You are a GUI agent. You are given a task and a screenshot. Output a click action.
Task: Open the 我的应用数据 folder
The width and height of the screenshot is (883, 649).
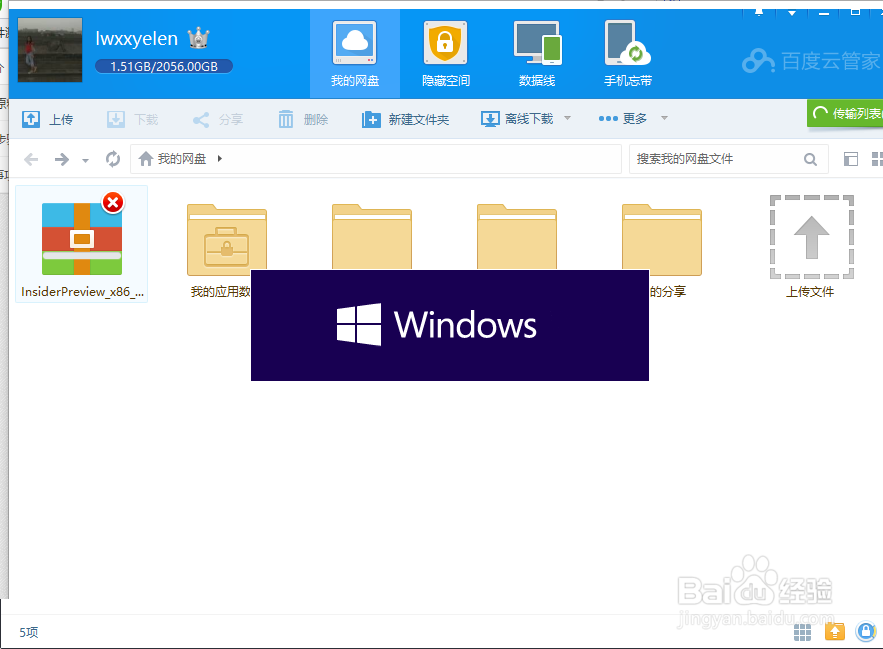point(227,239)
